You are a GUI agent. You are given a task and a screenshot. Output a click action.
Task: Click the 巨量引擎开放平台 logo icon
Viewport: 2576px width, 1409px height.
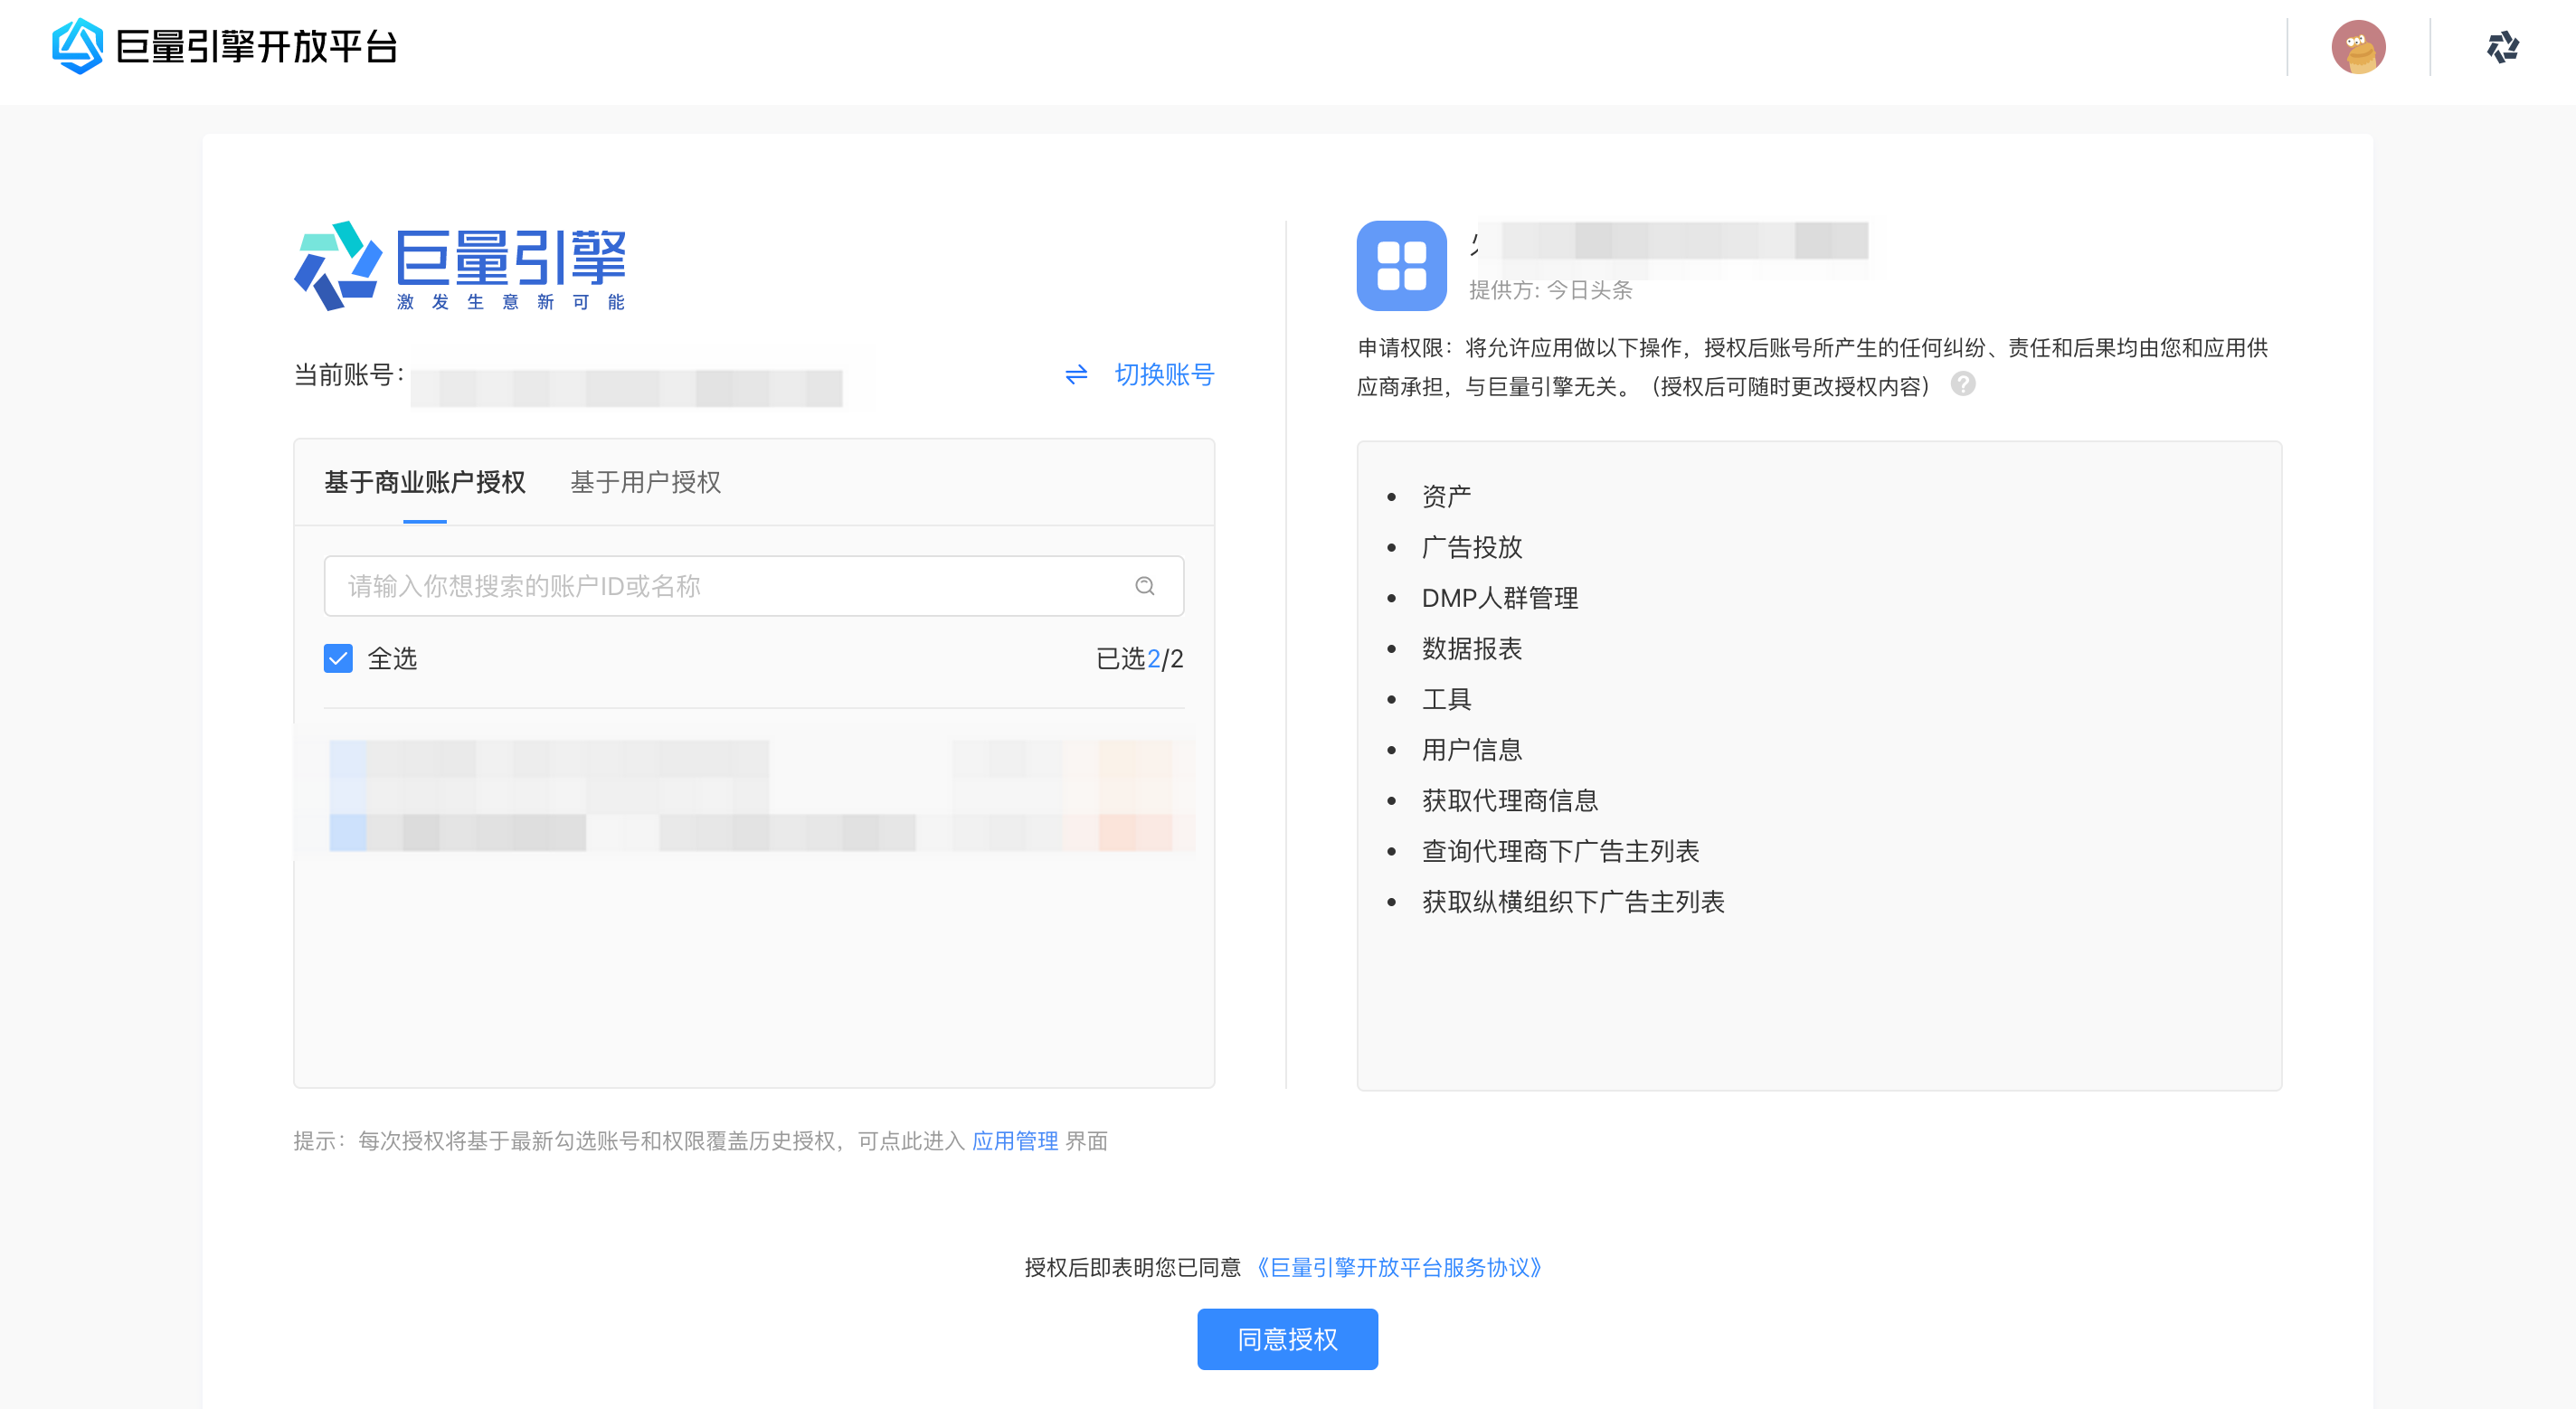(77, 46)
